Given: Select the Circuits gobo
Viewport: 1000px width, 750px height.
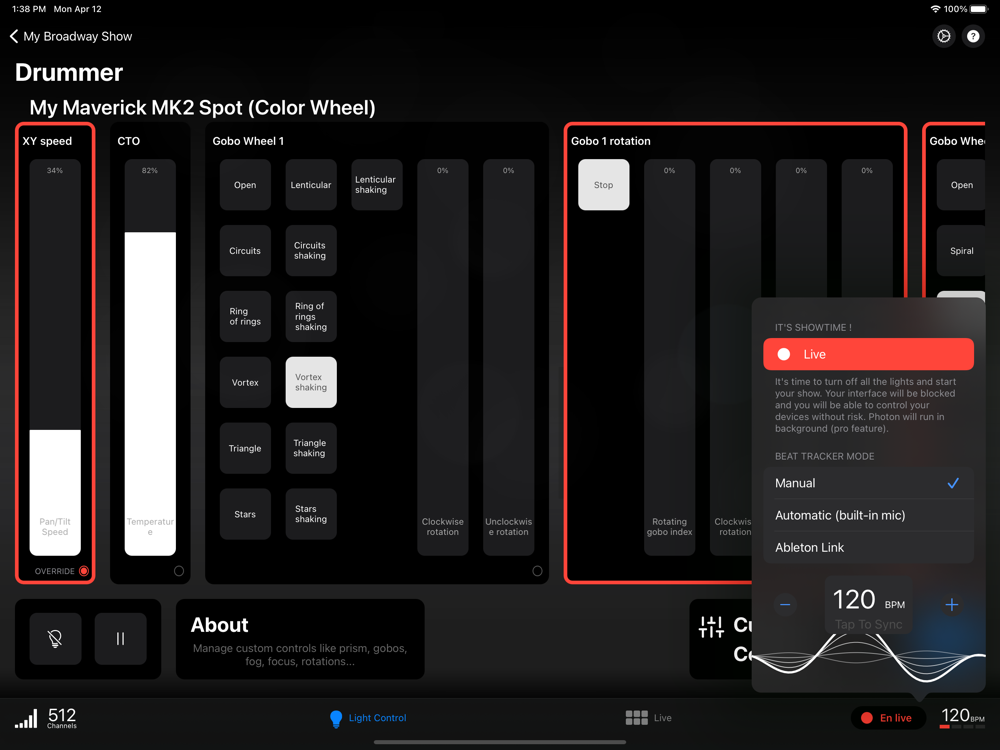Looking at the screenshot, I should 245,251.
